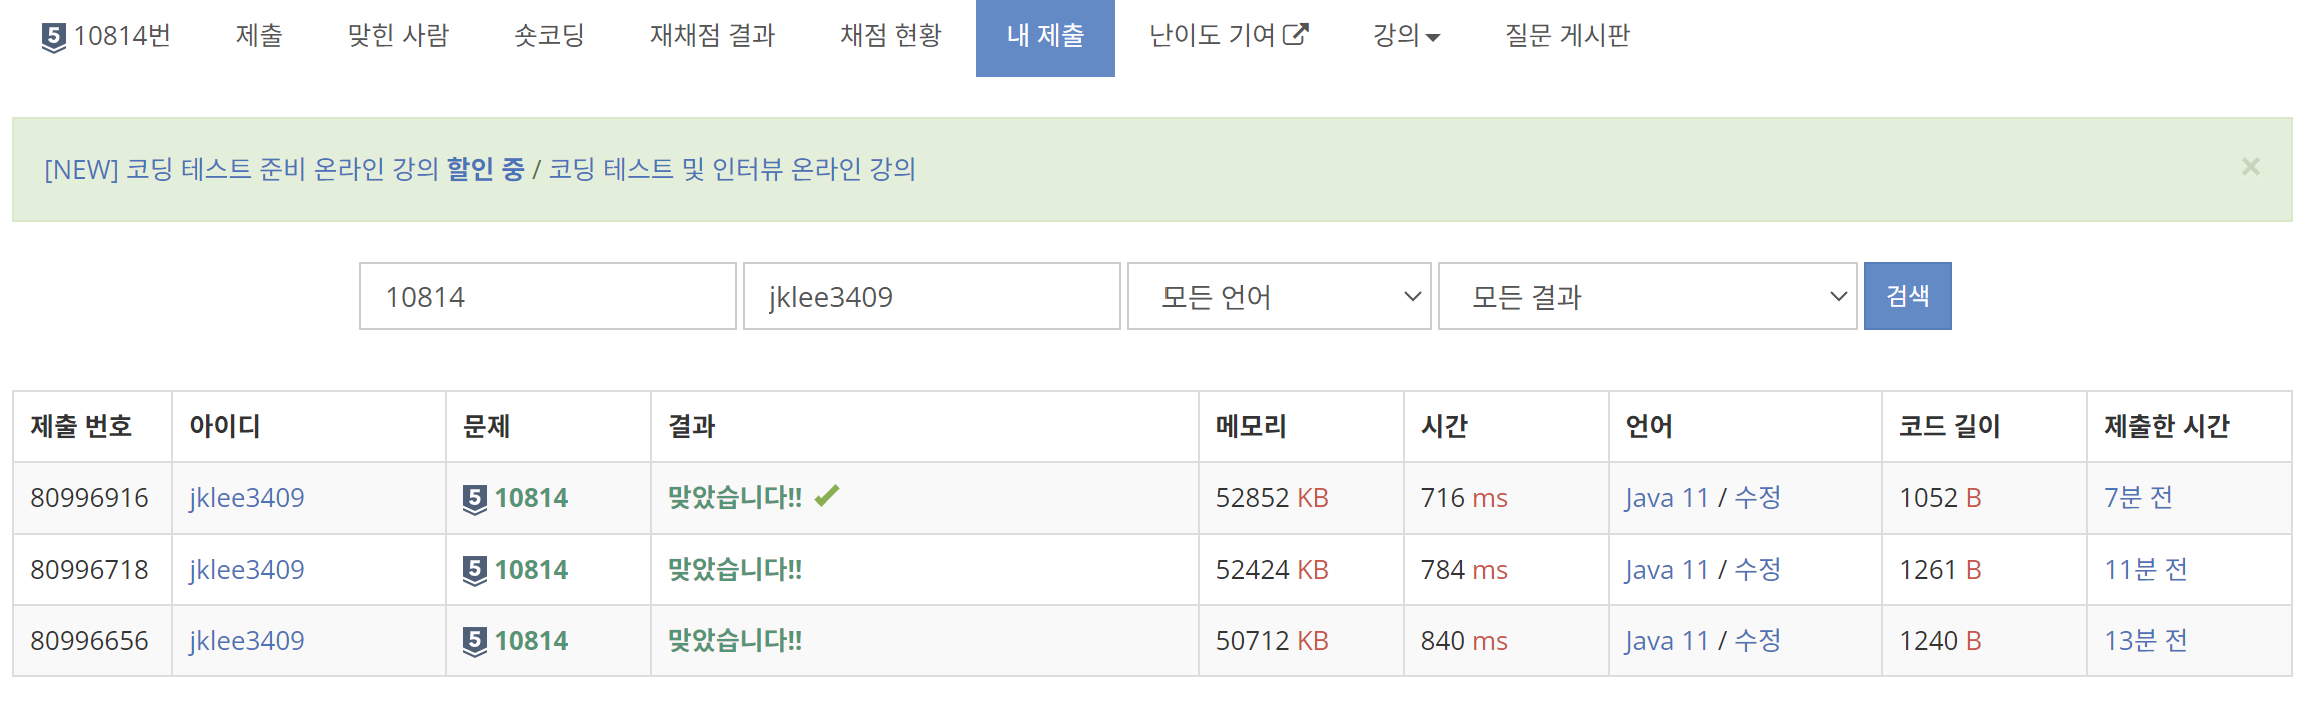This screenshot has width=2324, height=706.
Task: Expand the 강의 dropdown menu
Action: (1406, 36)
